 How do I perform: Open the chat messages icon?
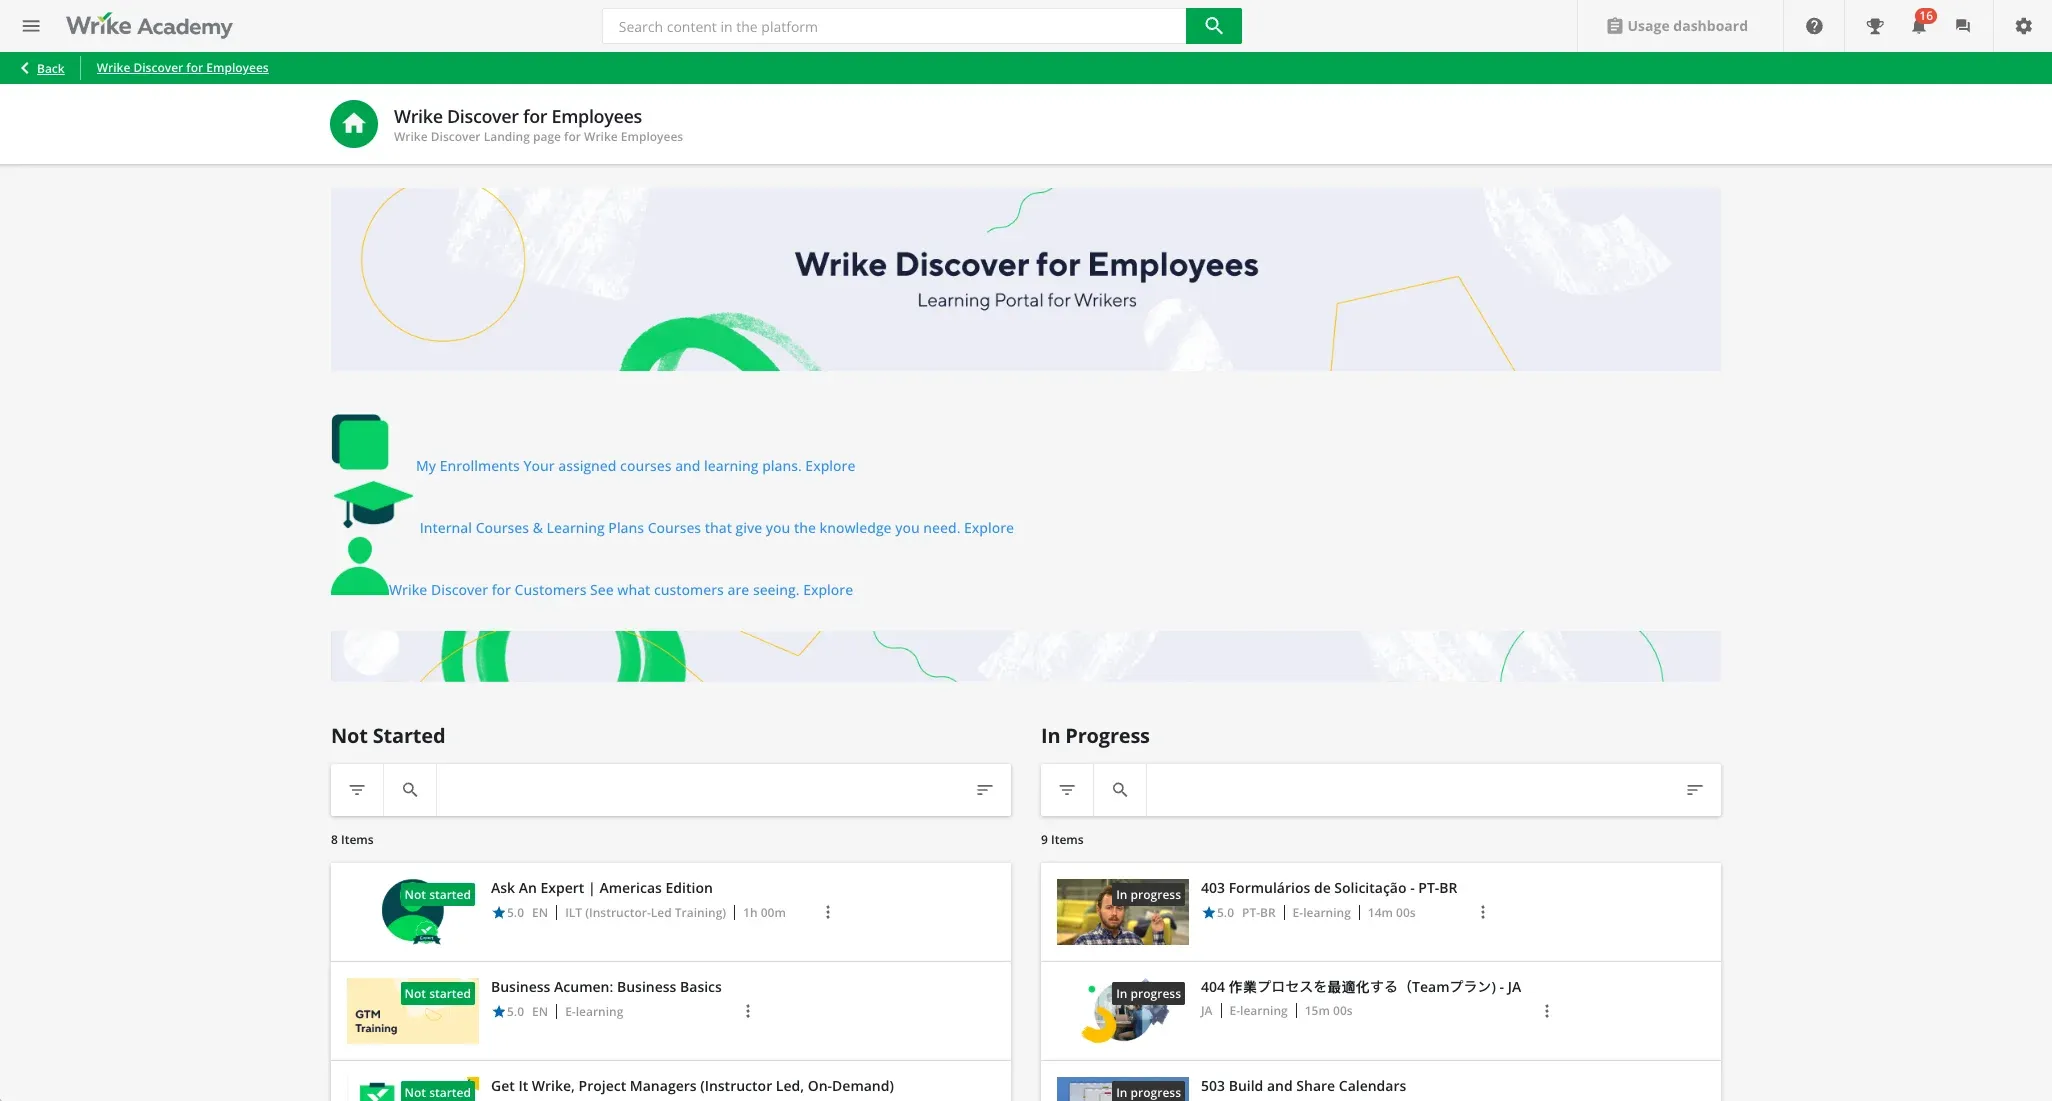pyautogui.click(x=1963, y=26)
